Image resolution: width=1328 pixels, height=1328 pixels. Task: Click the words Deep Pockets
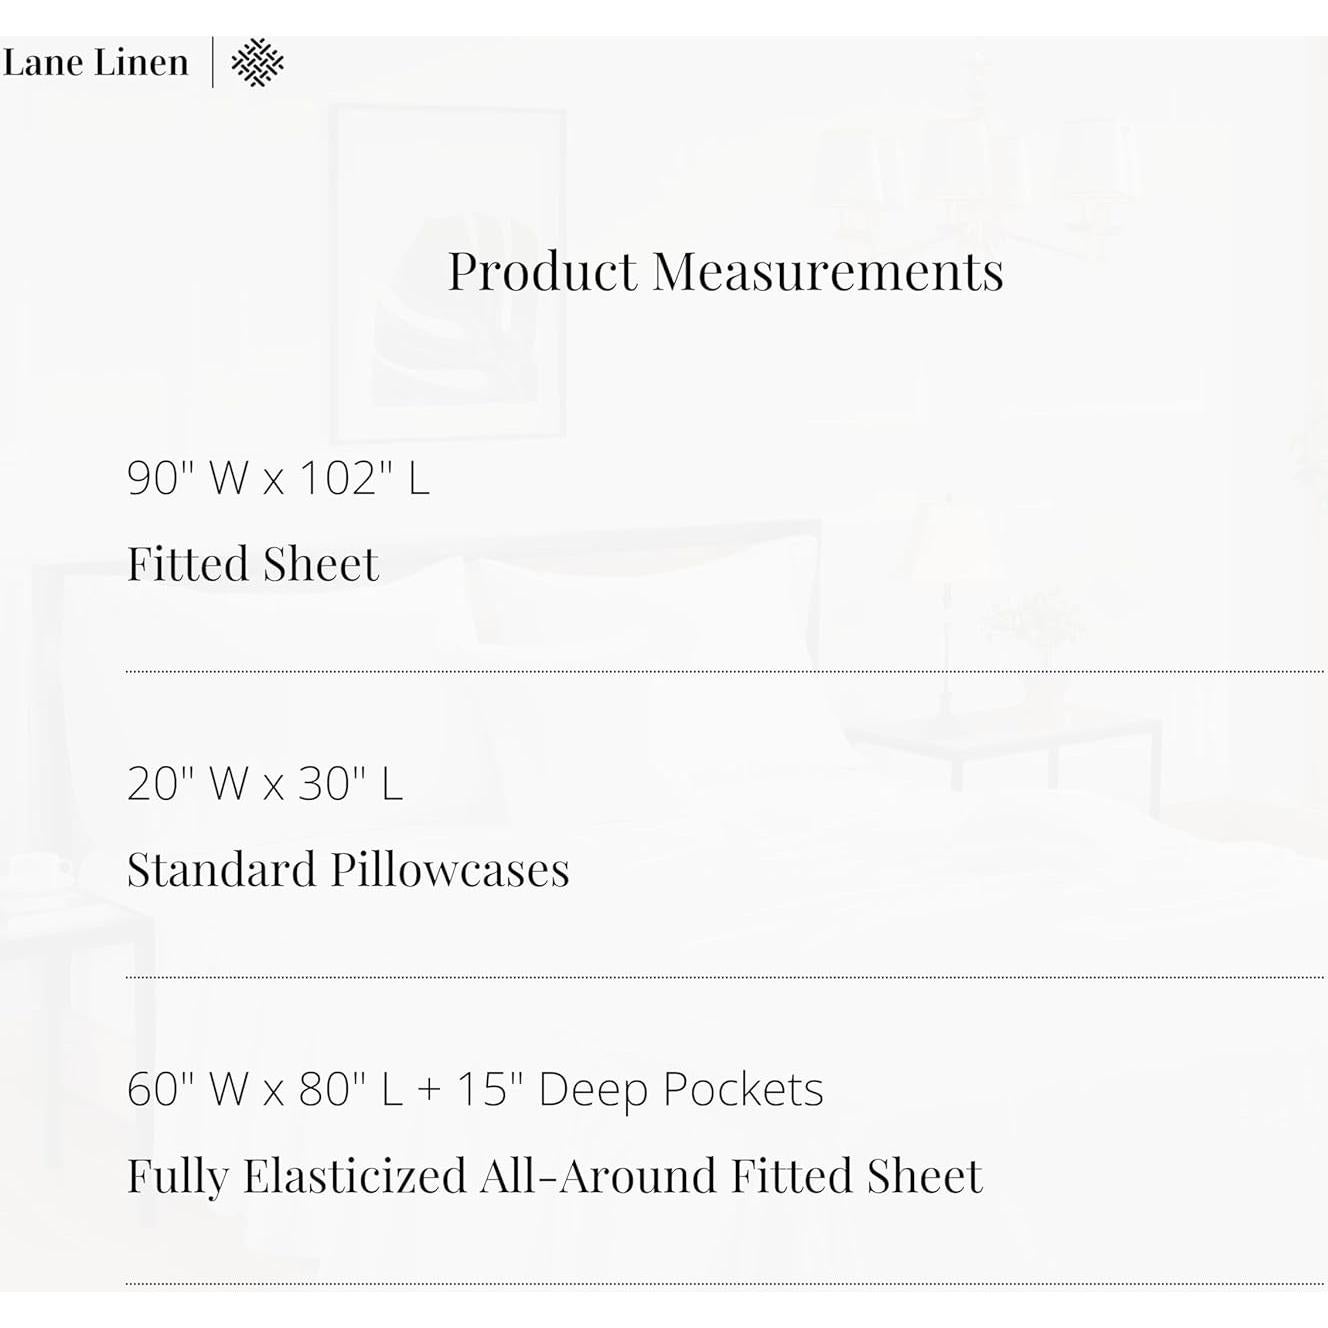(680, 1089)
